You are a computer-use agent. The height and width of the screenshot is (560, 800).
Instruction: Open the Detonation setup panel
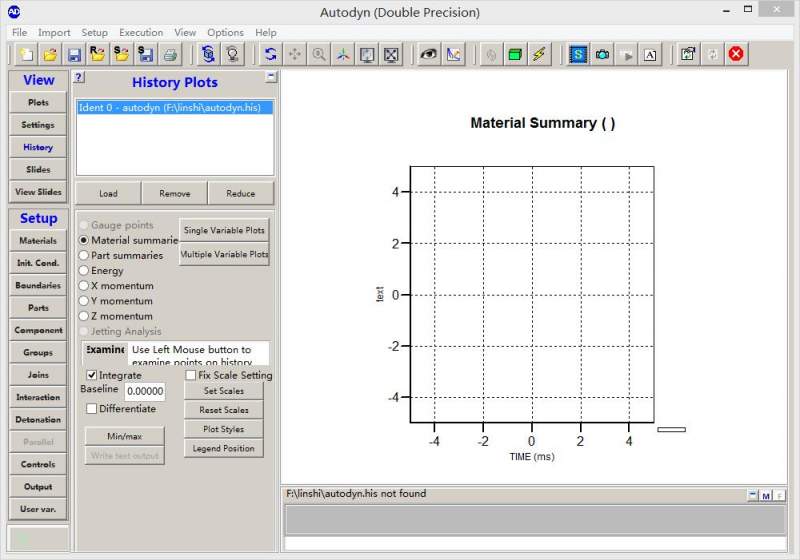[38, 420]
